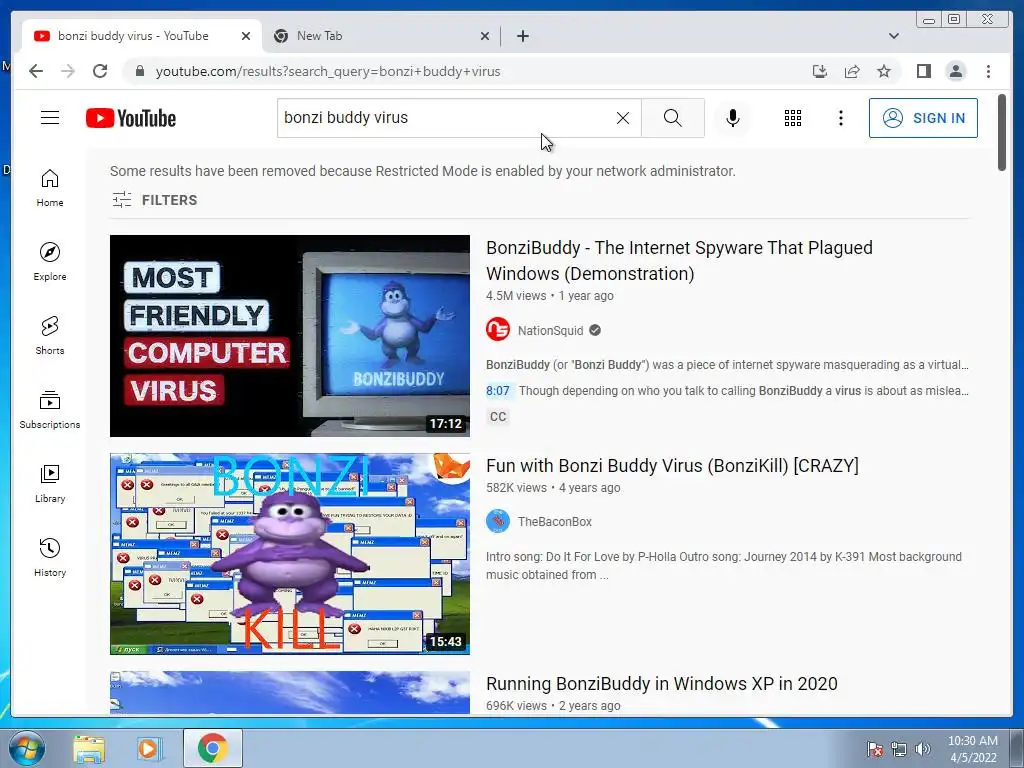
Task: Click TheBaconBox channel avatar
Action: (498, 521)
